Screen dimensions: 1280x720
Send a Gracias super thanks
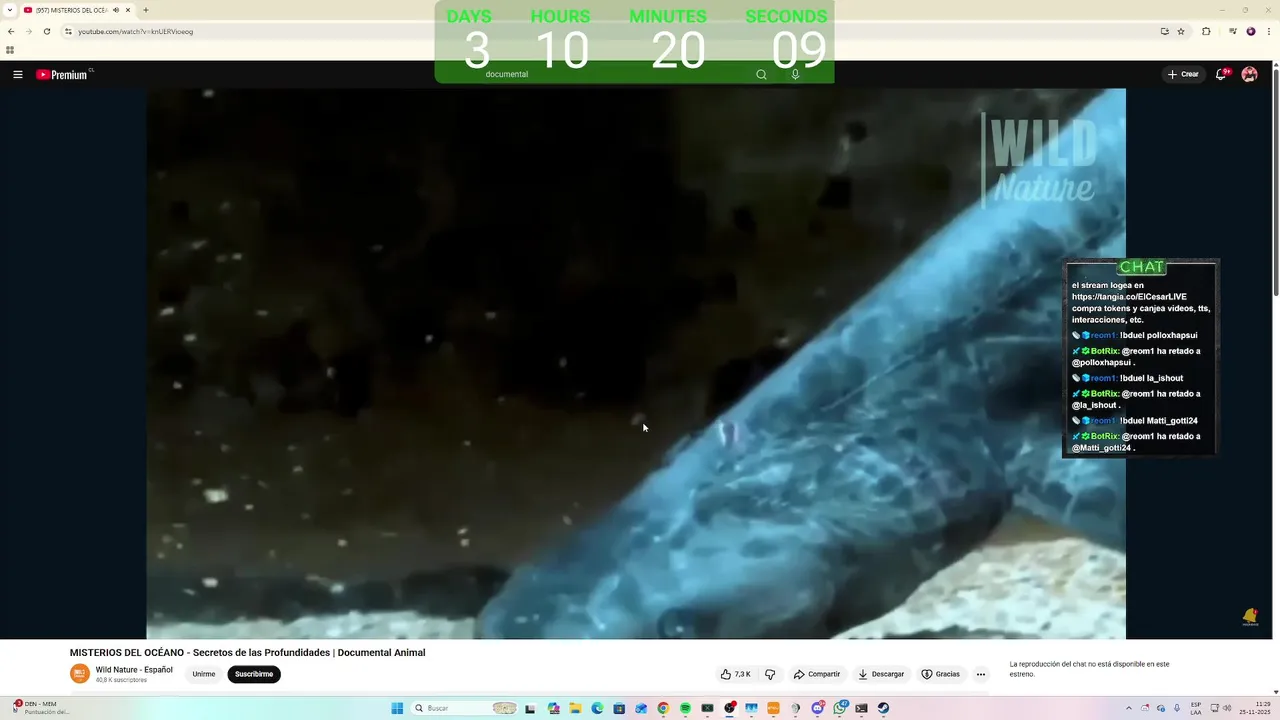point(940,674)
